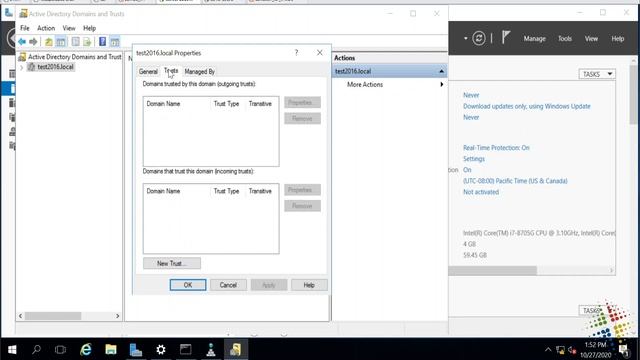Click the Not activated link

[x=481, y=192]
